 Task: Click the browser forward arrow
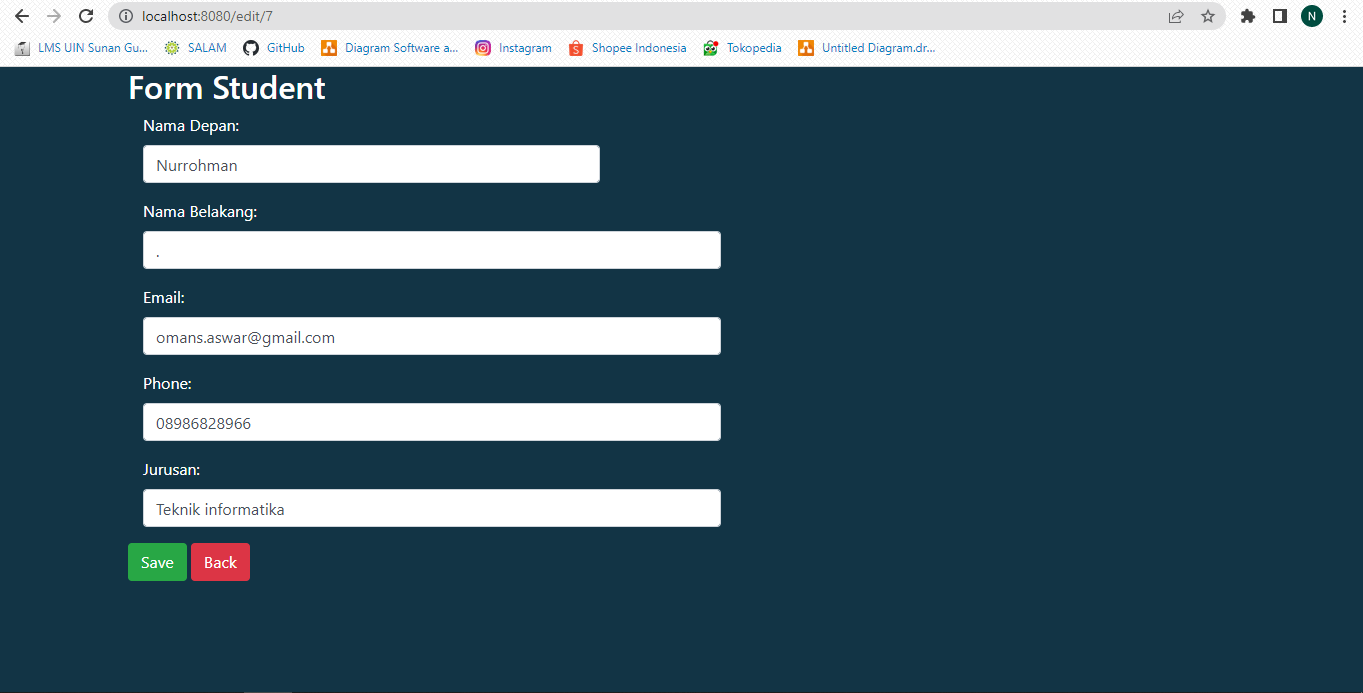pos(54,16)
